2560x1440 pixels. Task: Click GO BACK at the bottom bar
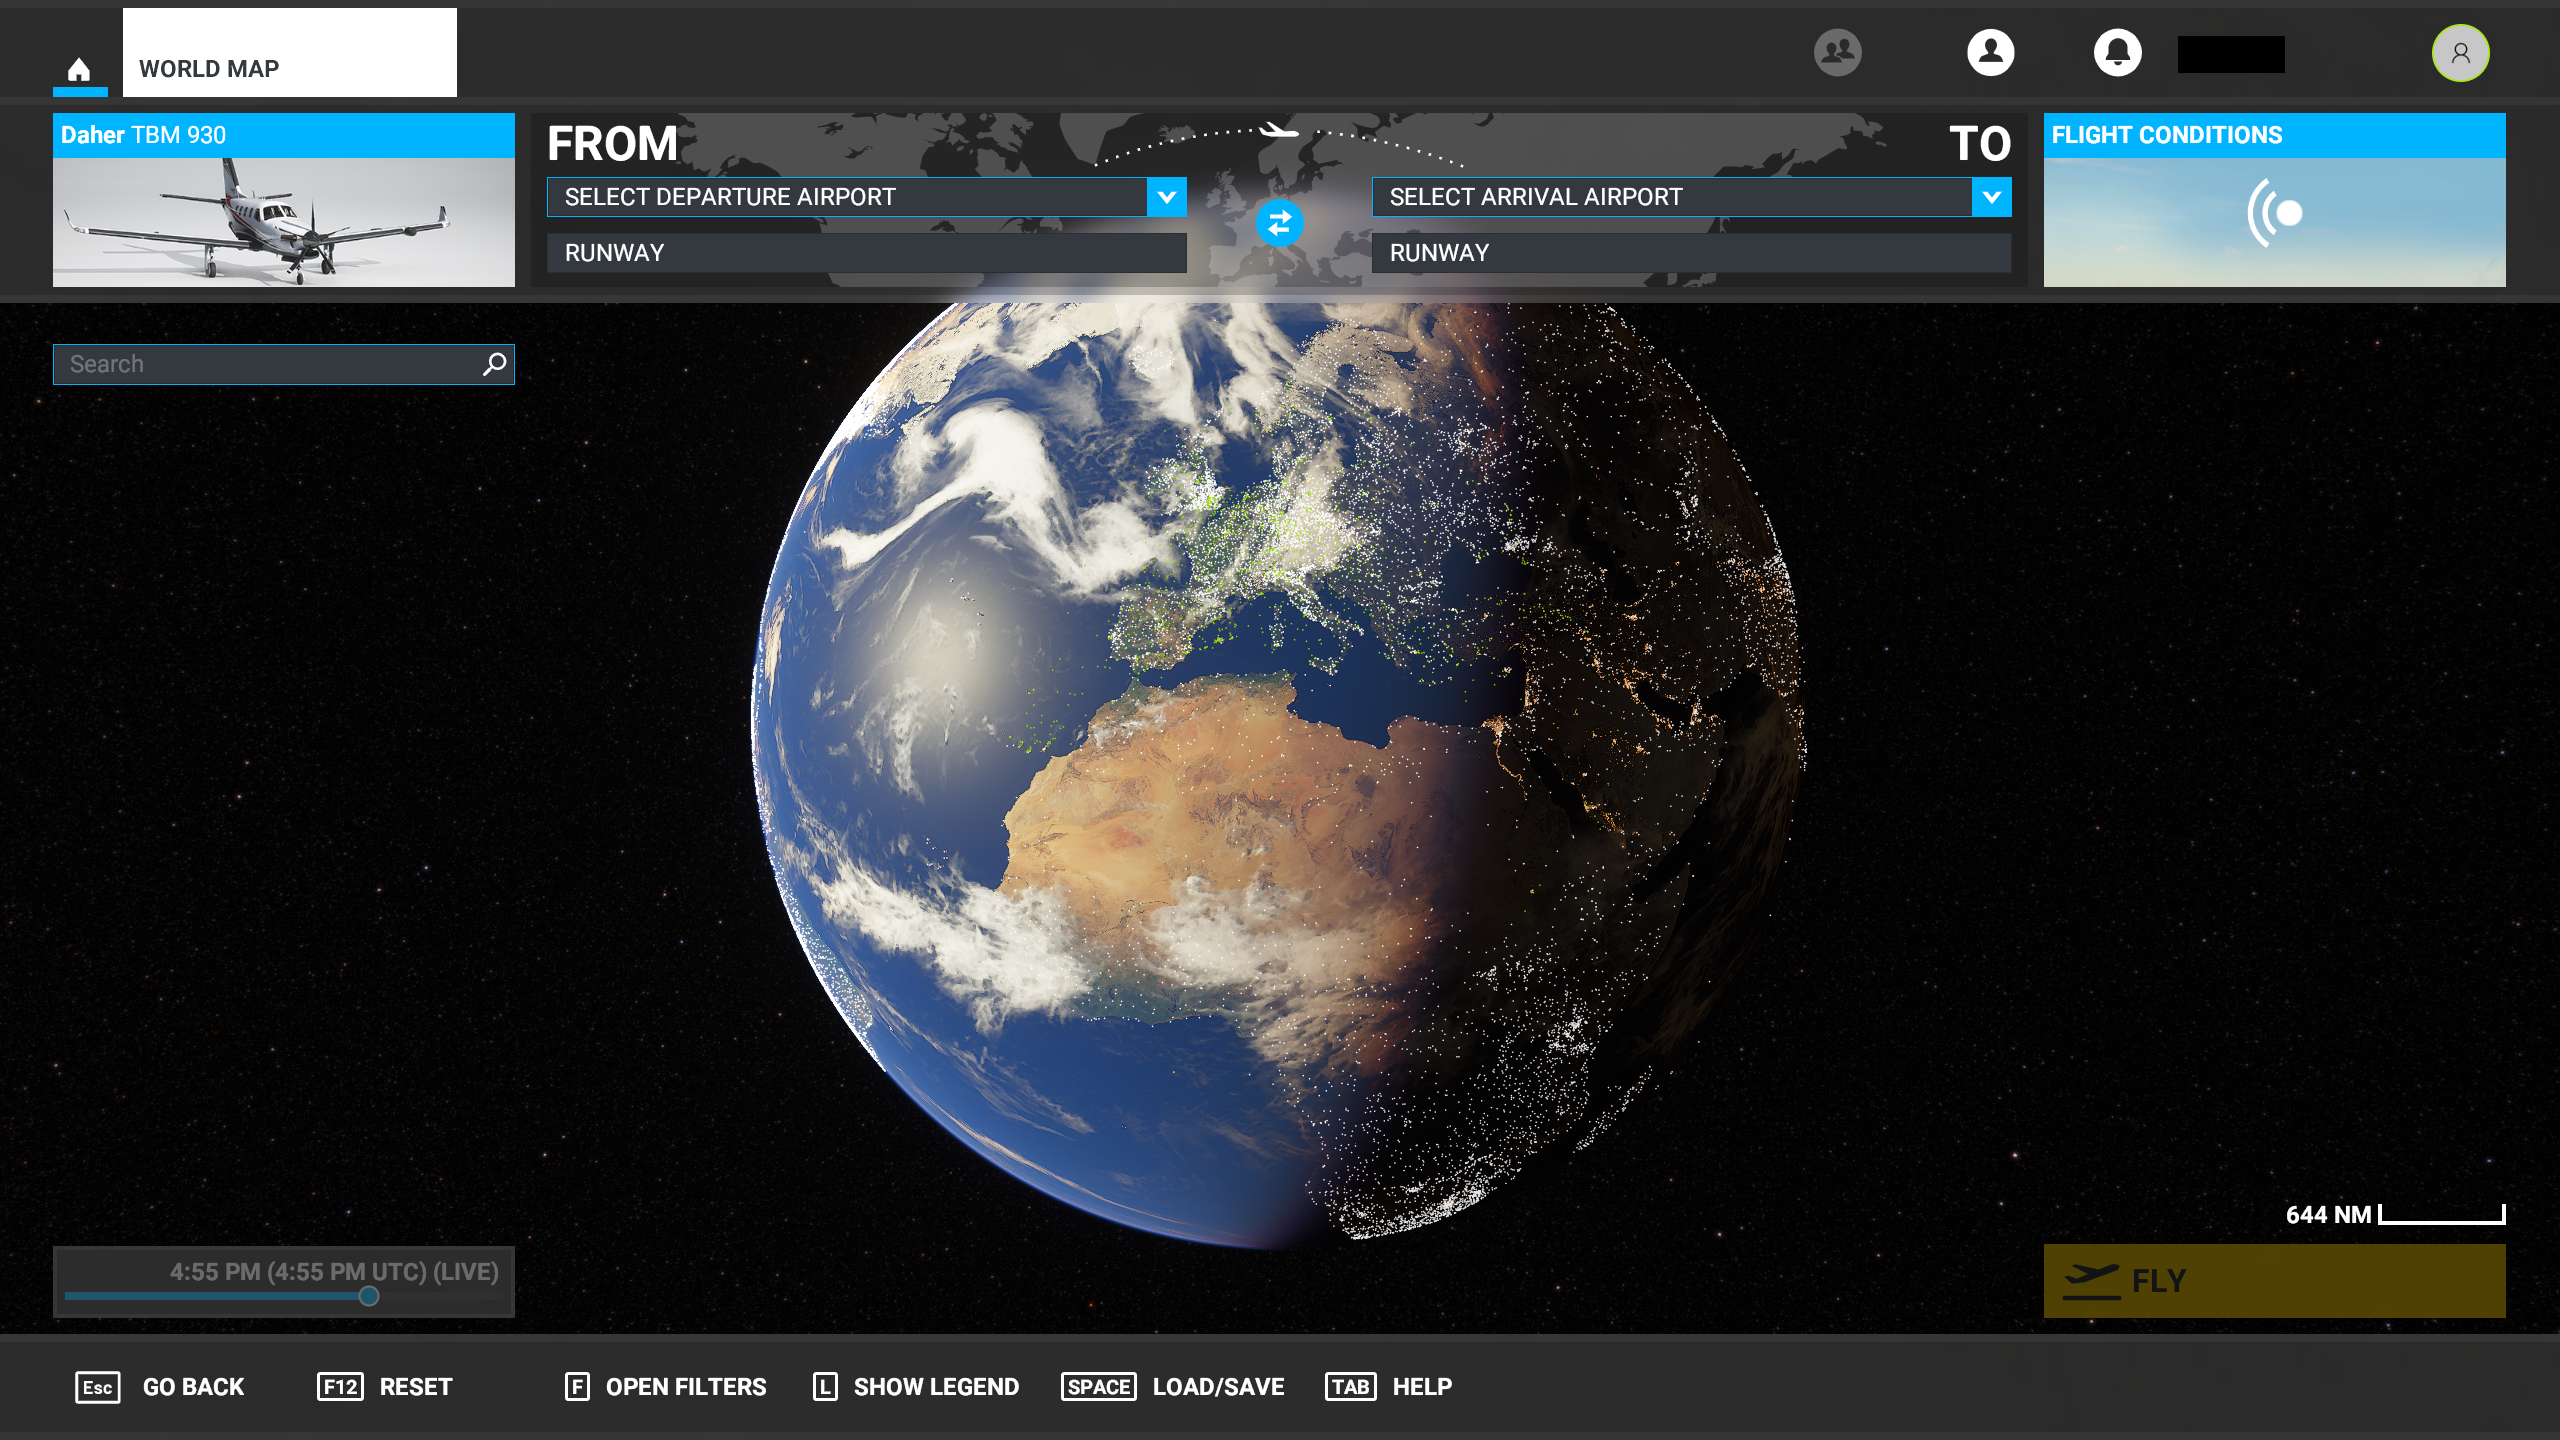[193, 1387]
